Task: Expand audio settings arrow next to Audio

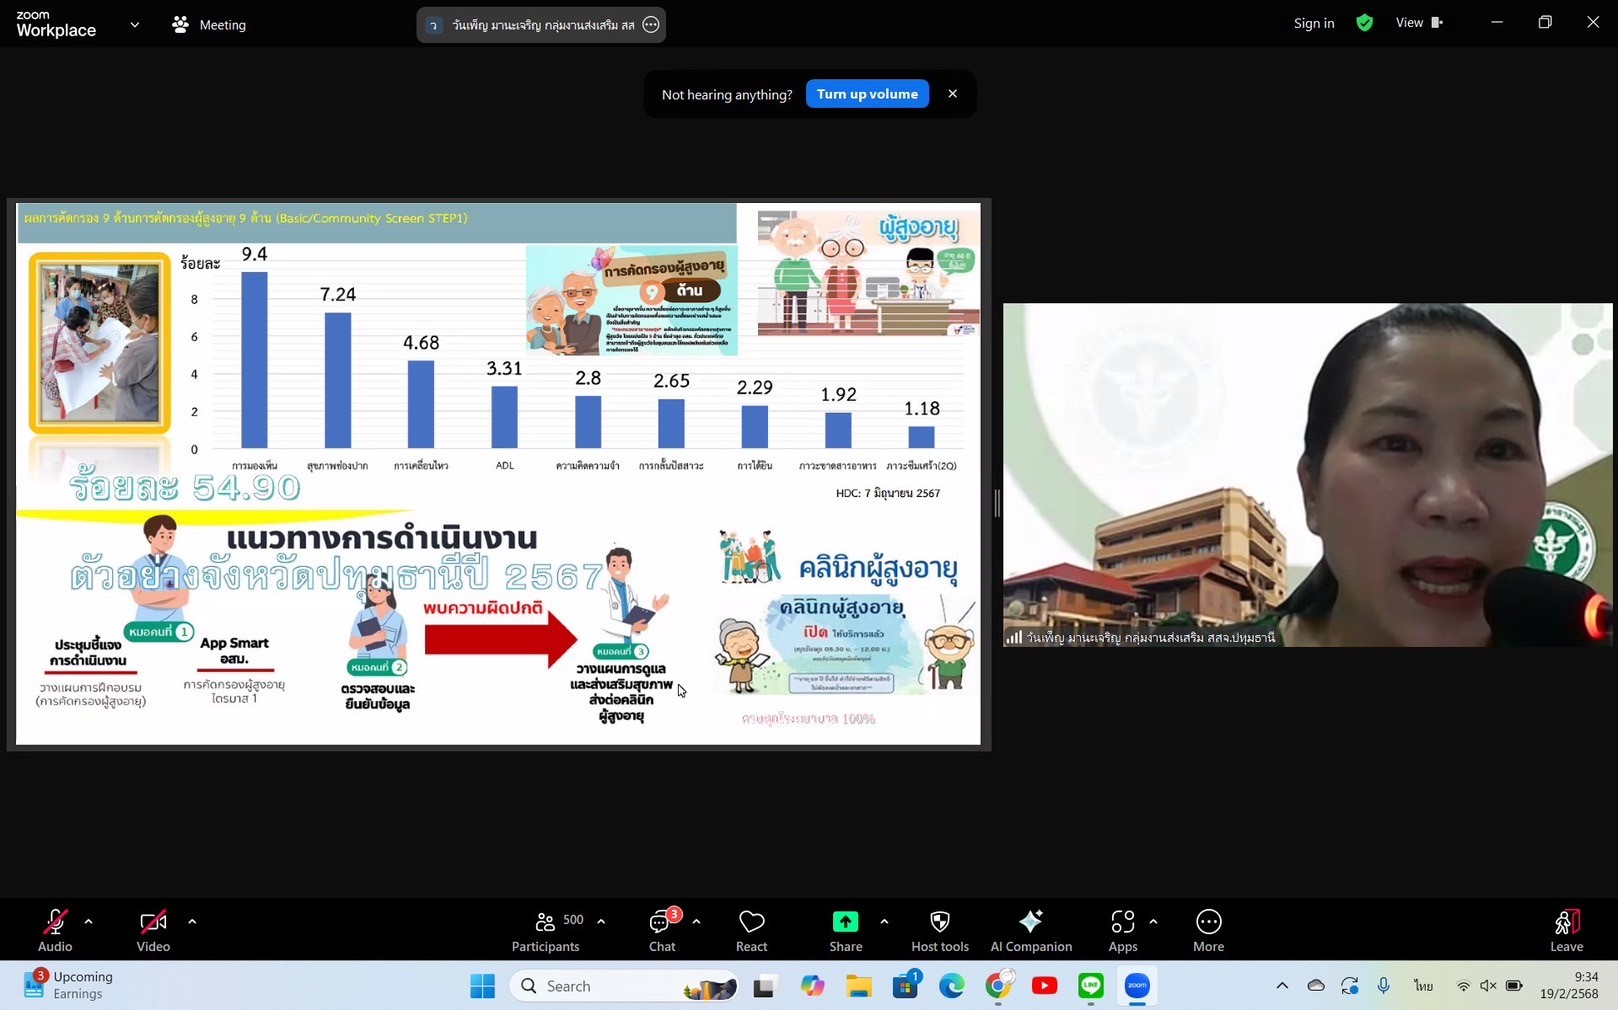Action: pos(89,921)
